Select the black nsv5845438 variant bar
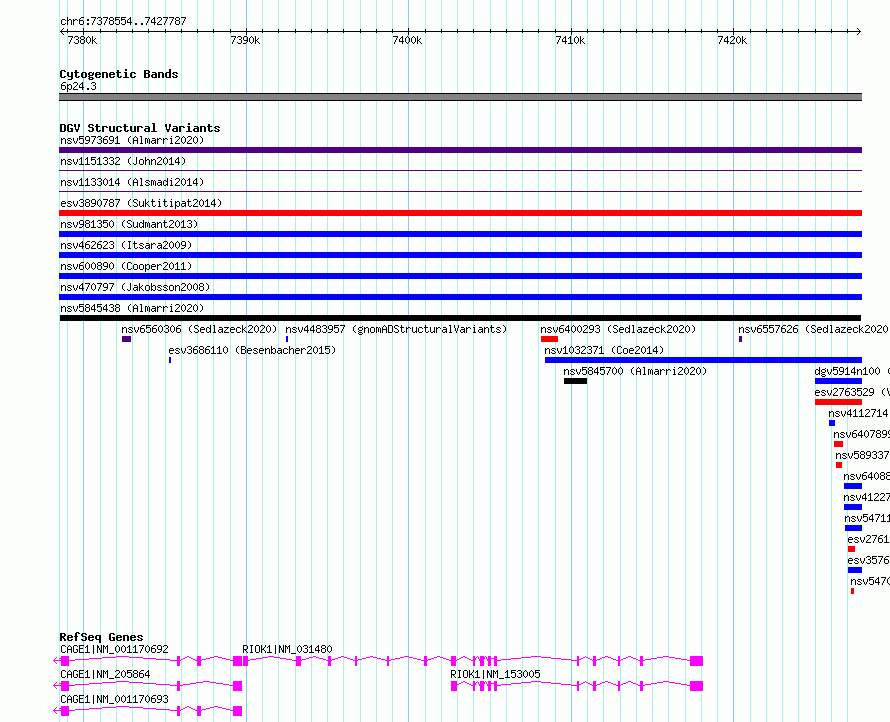Image resolution: width=890 pixels, height=722 pixels. pyautogui.click(x=460, y=318)
